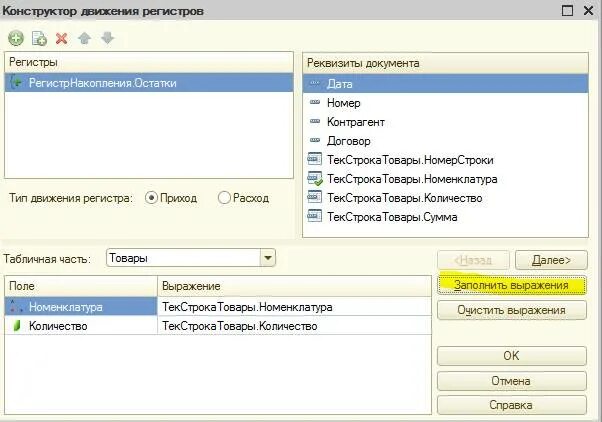Click the Move down arrow icon
Screen dimensions: 602x422
108,38
